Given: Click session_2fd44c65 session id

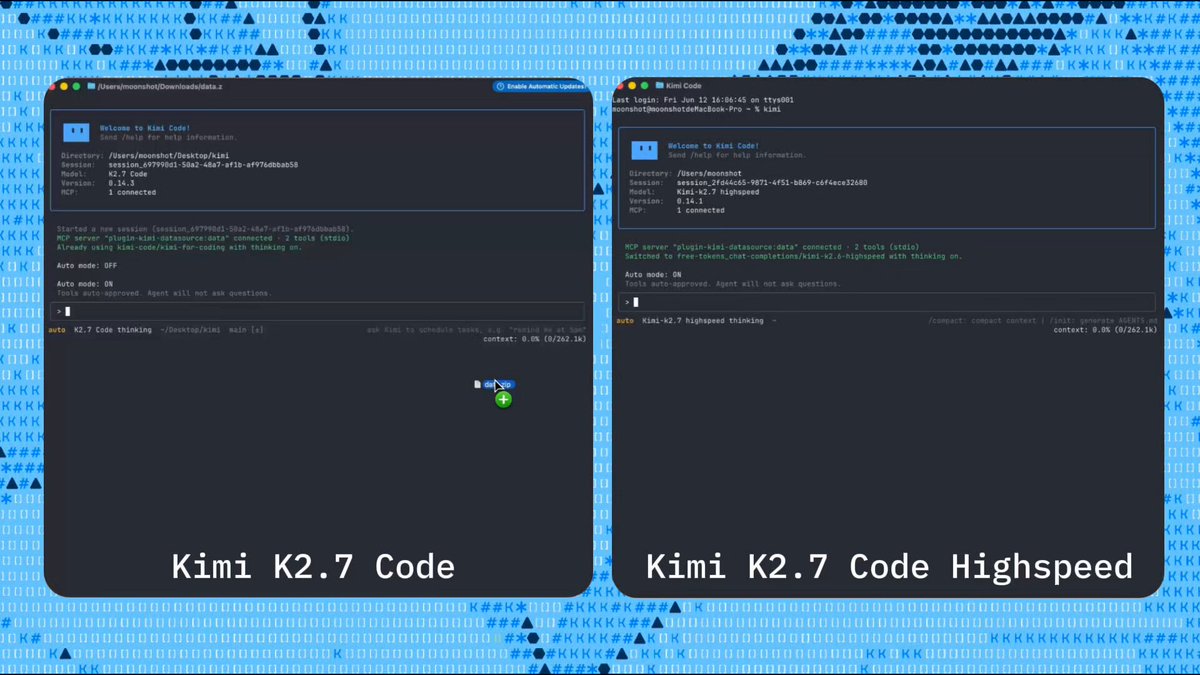Looking at the screenshot, I should (771, 183).
